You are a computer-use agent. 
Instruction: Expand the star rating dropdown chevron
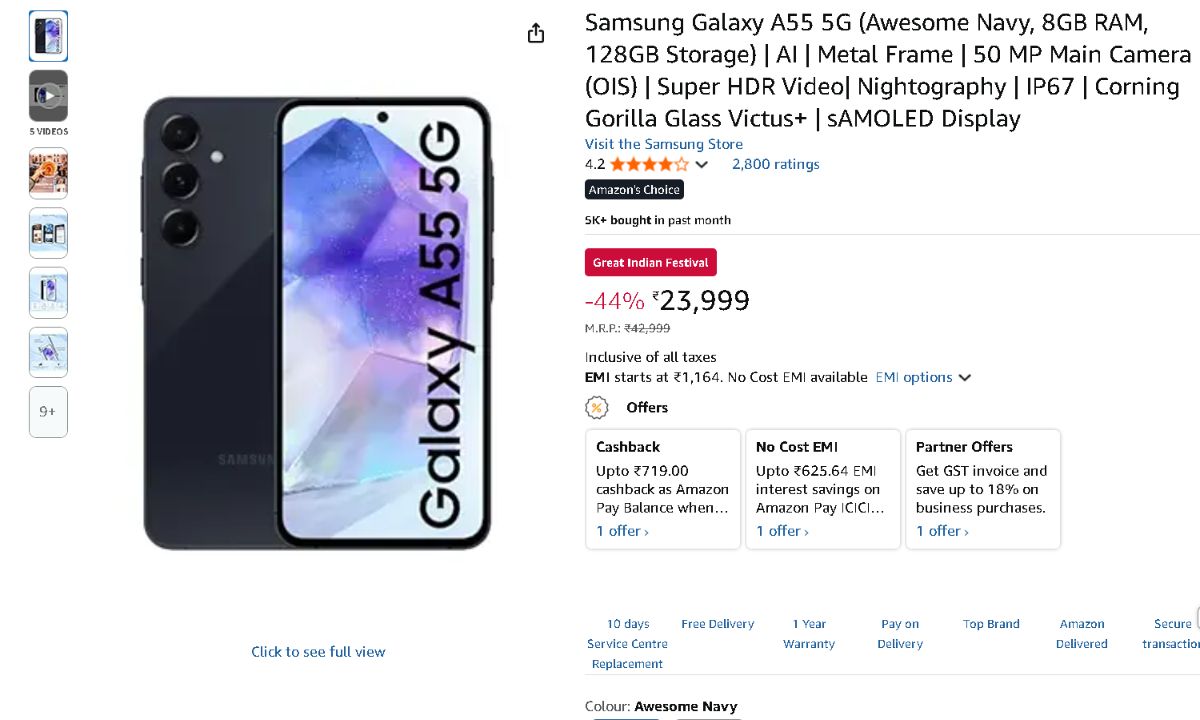(x=702, y=165)
